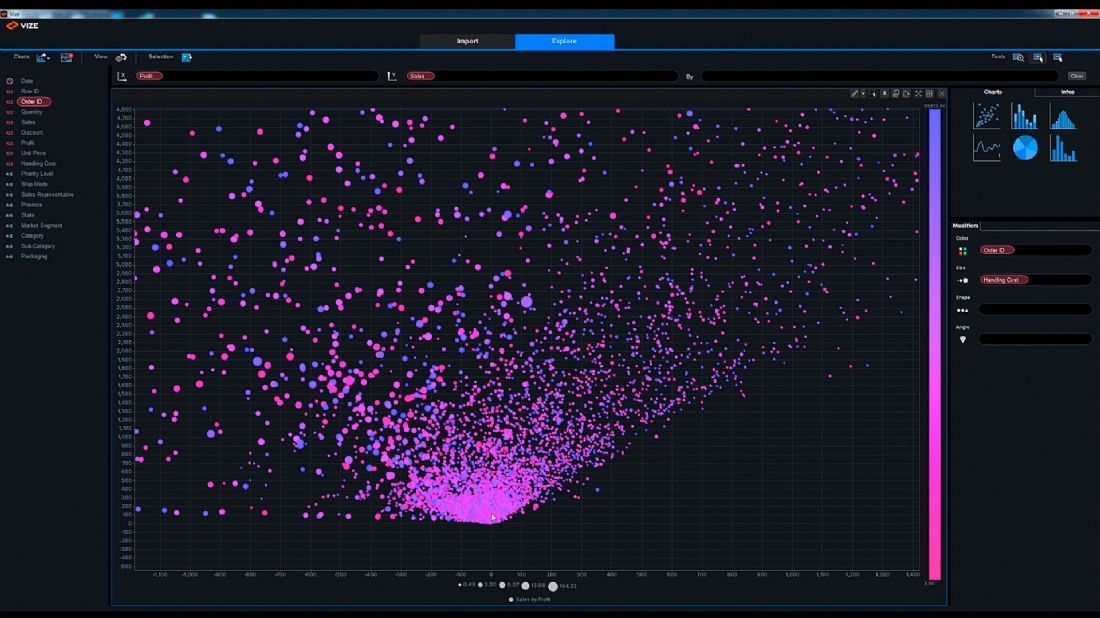Image resolution: width=1100 pixels, height=618 pixels.
Task: Click the chart fullscreen expand icon
Action: 918,93
